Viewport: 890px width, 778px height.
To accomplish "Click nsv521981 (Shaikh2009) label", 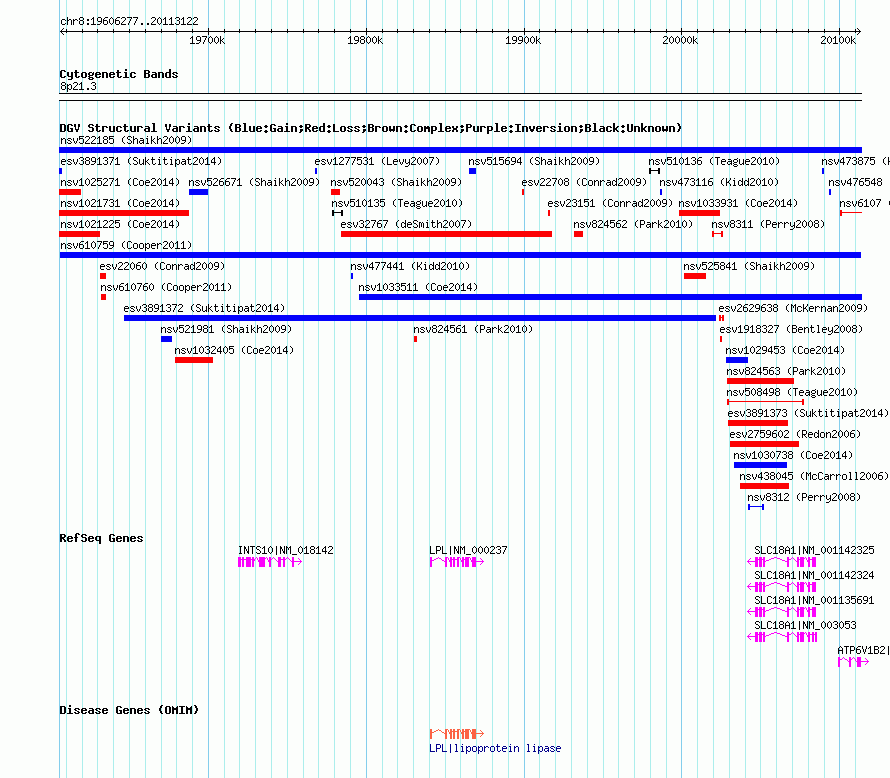I will tap(226, 329).
